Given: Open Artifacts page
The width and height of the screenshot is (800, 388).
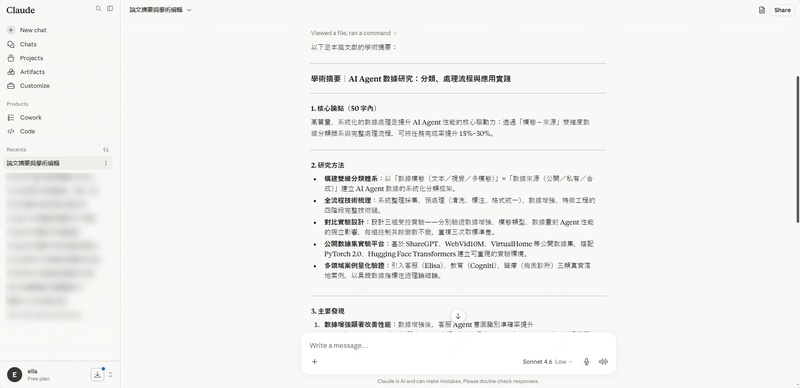Looking at the screenshot, I should tap(32, 72).
